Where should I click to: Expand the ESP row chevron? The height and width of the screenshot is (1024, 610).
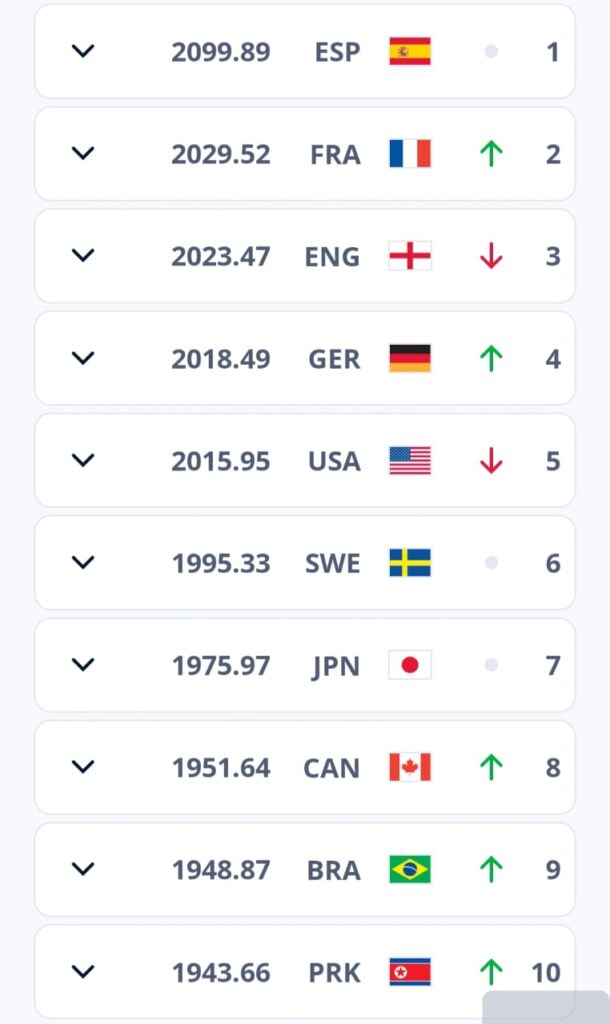(x=83, y=50)
